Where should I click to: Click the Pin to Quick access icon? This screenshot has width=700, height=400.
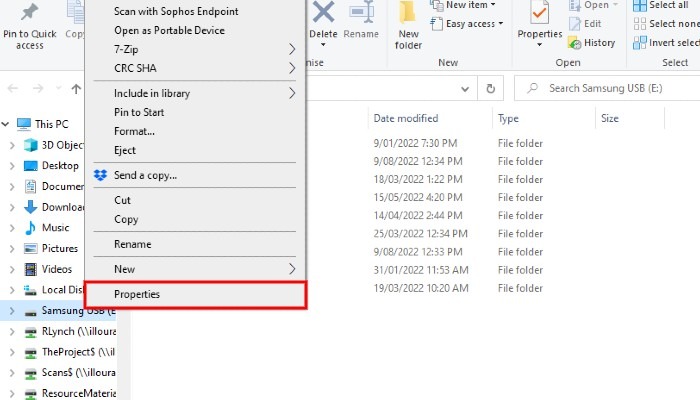(29, 12)
